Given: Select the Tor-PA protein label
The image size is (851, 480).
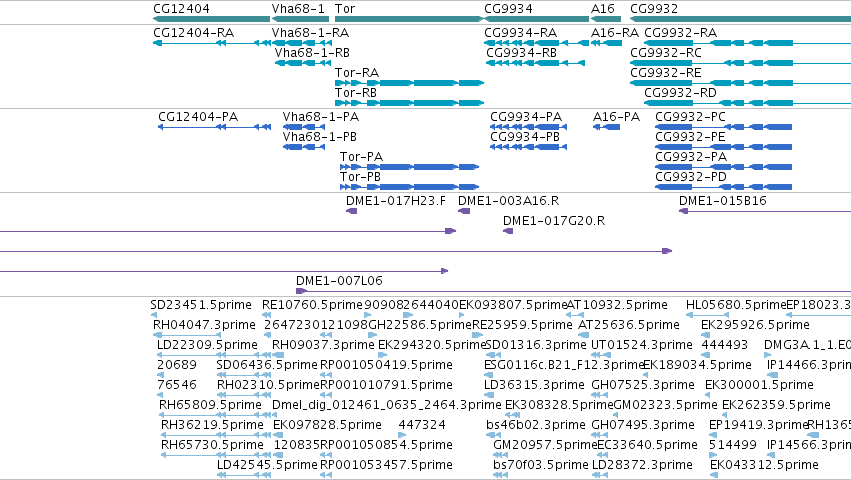Looking at the screenshot, I should tap(361, 157).
